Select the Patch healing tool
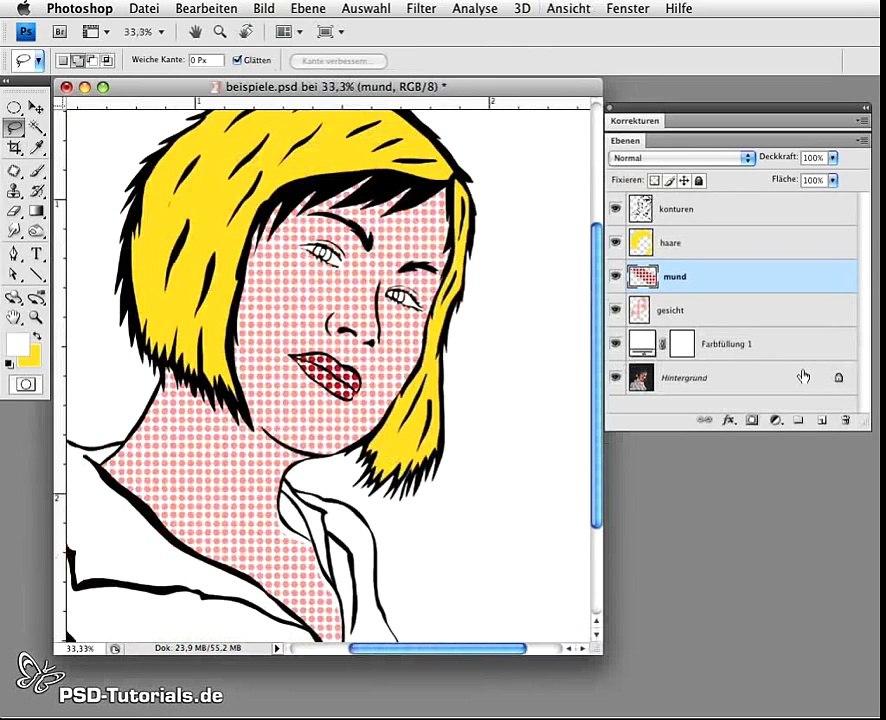 pos(14,171)
